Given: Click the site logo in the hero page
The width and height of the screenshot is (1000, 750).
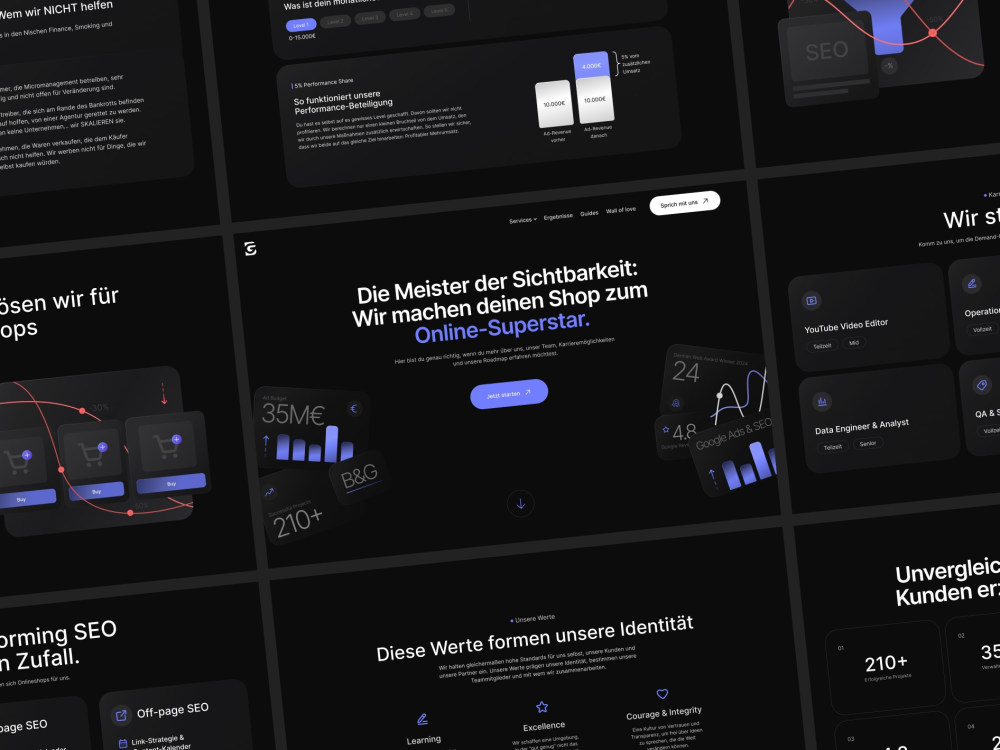Looking at the screenshot, I should click(251, 249).
